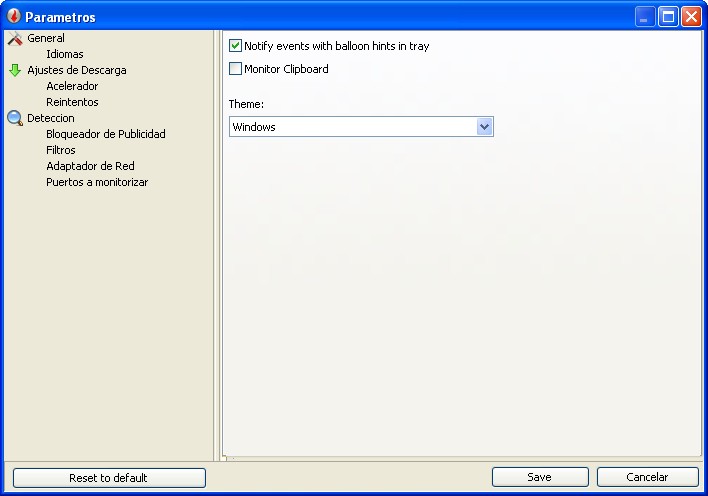Open Adaptador de Red settings
708x496 pixels.
click(90, 166)
